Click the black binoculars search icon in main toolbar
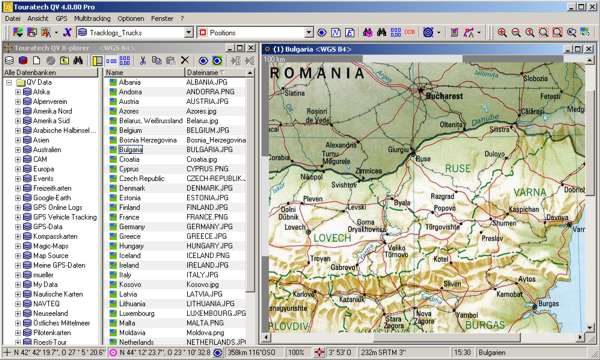 pos(382,33)
